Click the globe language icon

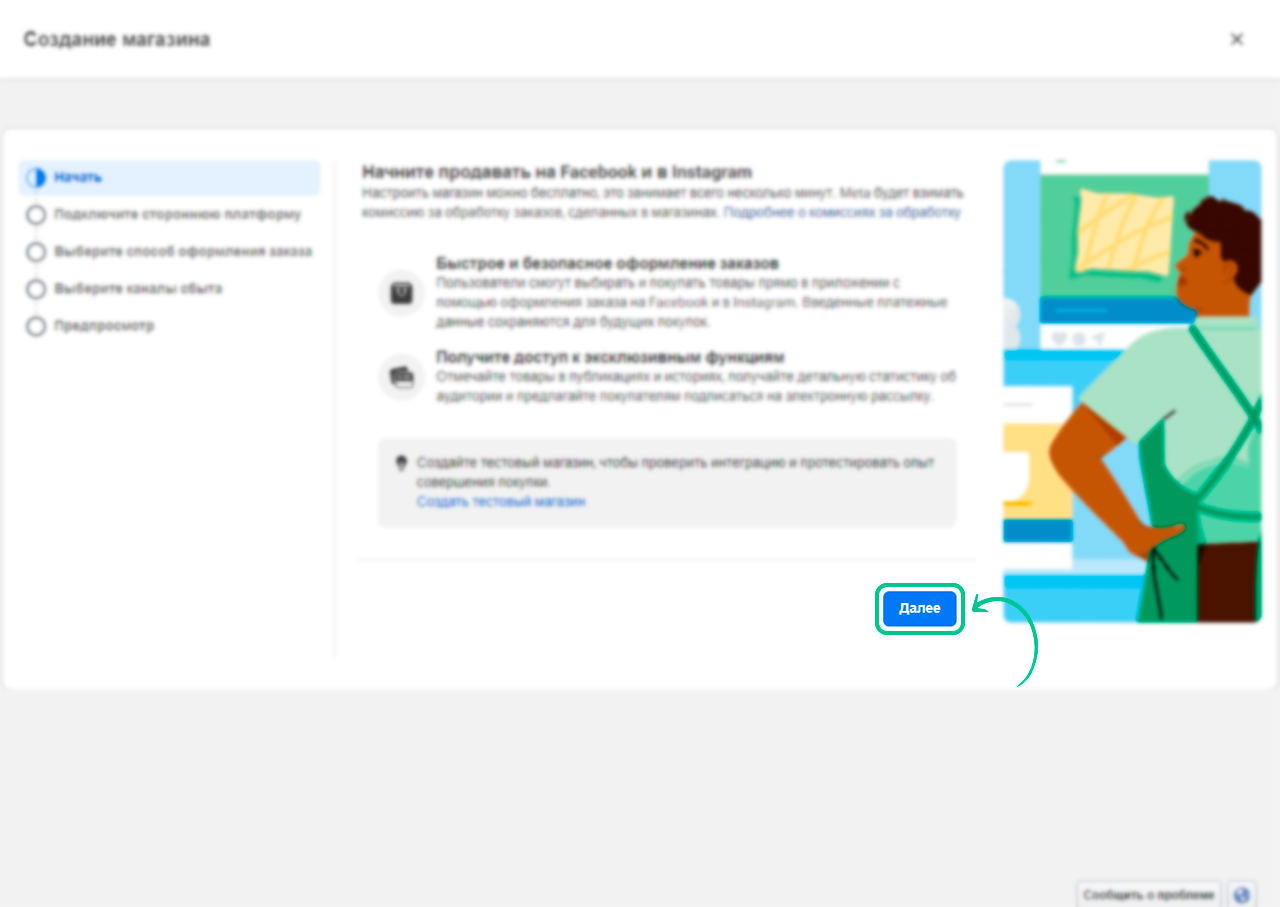coord(1241,895)
